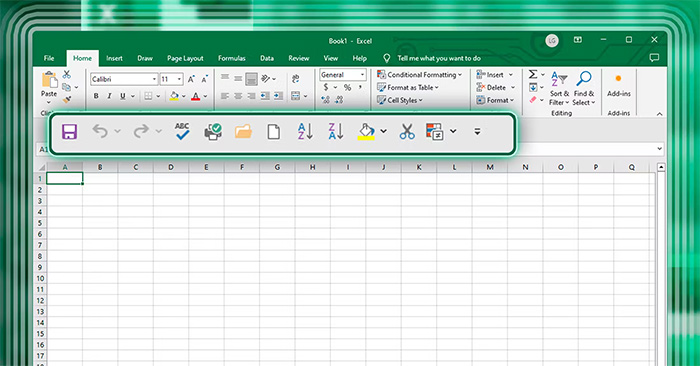Click Decrease Indent icon
Screen dimensions: 700x366
tap(265, 96)
